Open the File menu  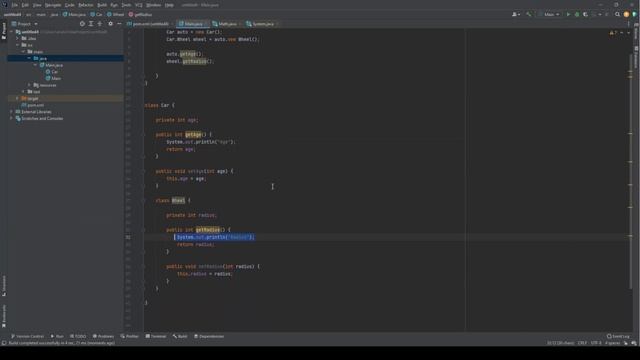15,5
